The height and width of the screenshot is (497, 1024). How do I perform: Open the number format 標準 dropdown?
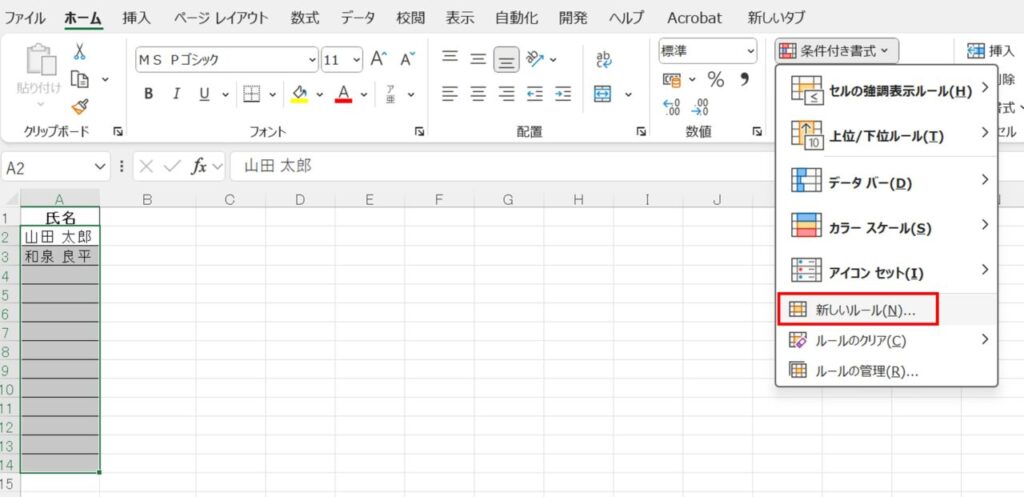pyautogui.click(x=749, y=50)
